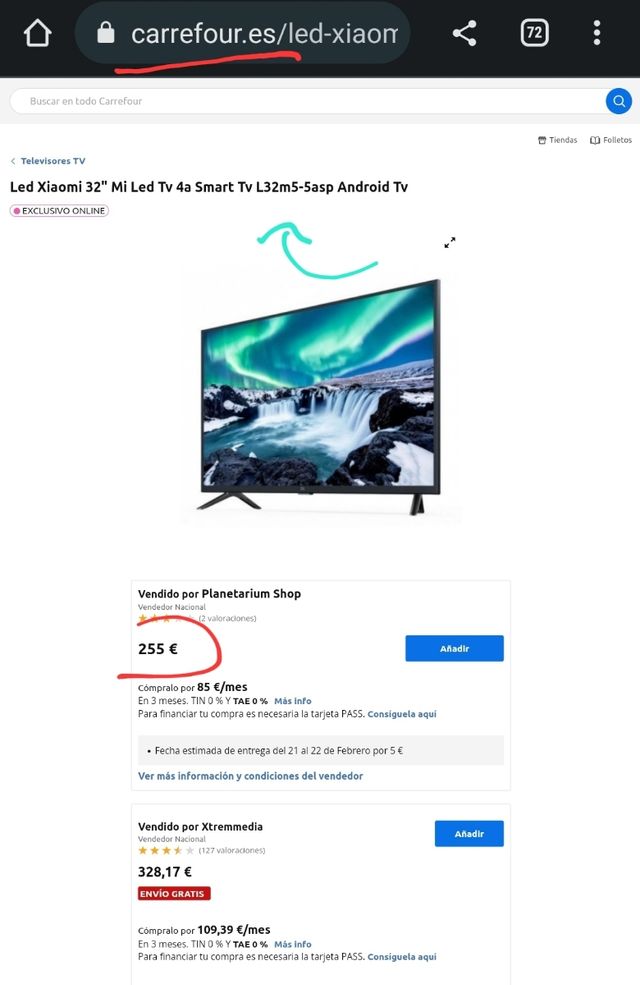Open the browser three-dot menu
640x985 pixels.
pyautogui.click(x=597, y=33)
